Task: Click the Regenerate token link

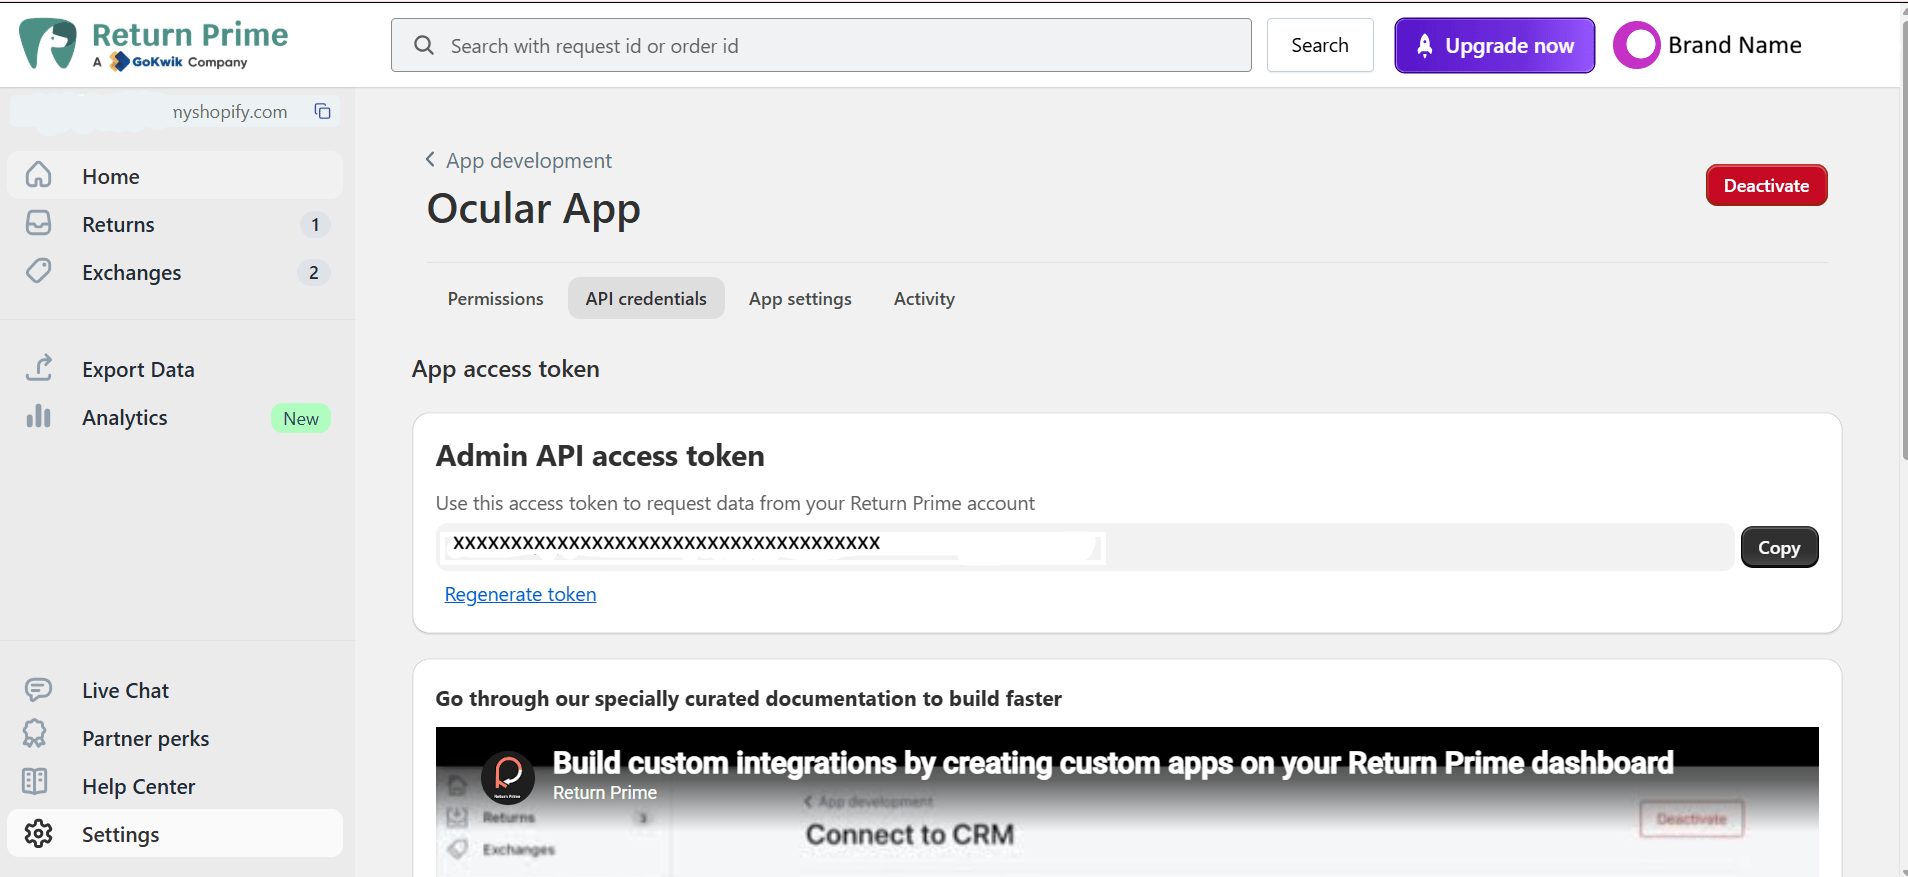Action: [x=520, y=594]
